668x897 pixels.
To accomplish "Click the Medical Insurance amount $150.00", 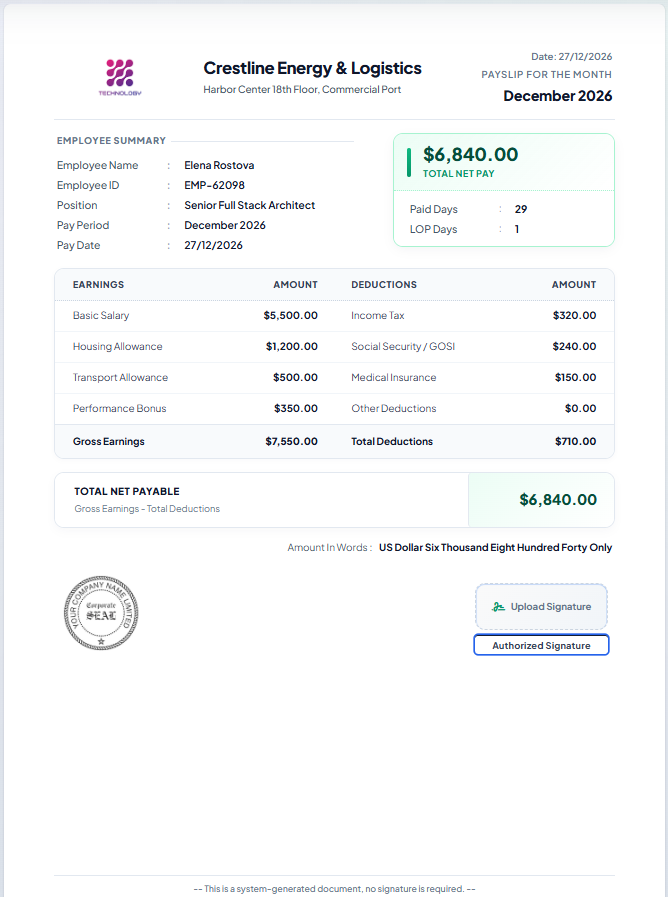I will [575, 378].
